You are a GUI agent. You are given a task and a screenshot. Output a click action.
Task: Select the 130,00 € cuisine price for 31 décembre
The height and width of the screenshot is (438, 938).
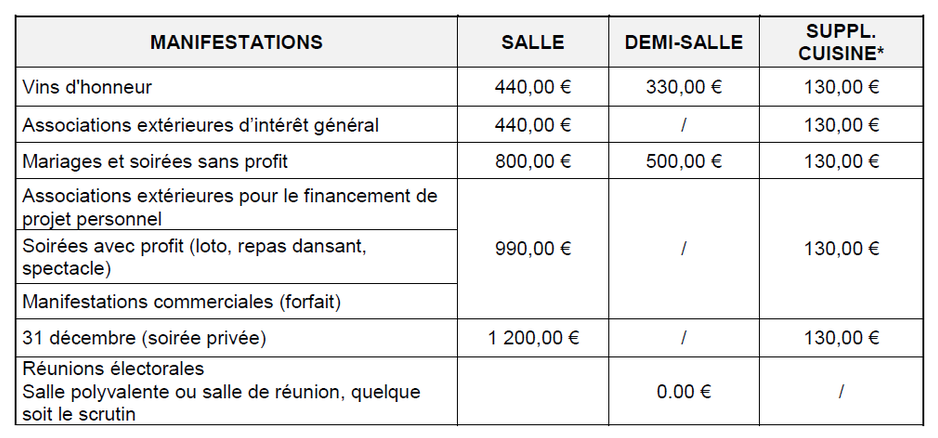pyautogui.click(x=841, y=338)
